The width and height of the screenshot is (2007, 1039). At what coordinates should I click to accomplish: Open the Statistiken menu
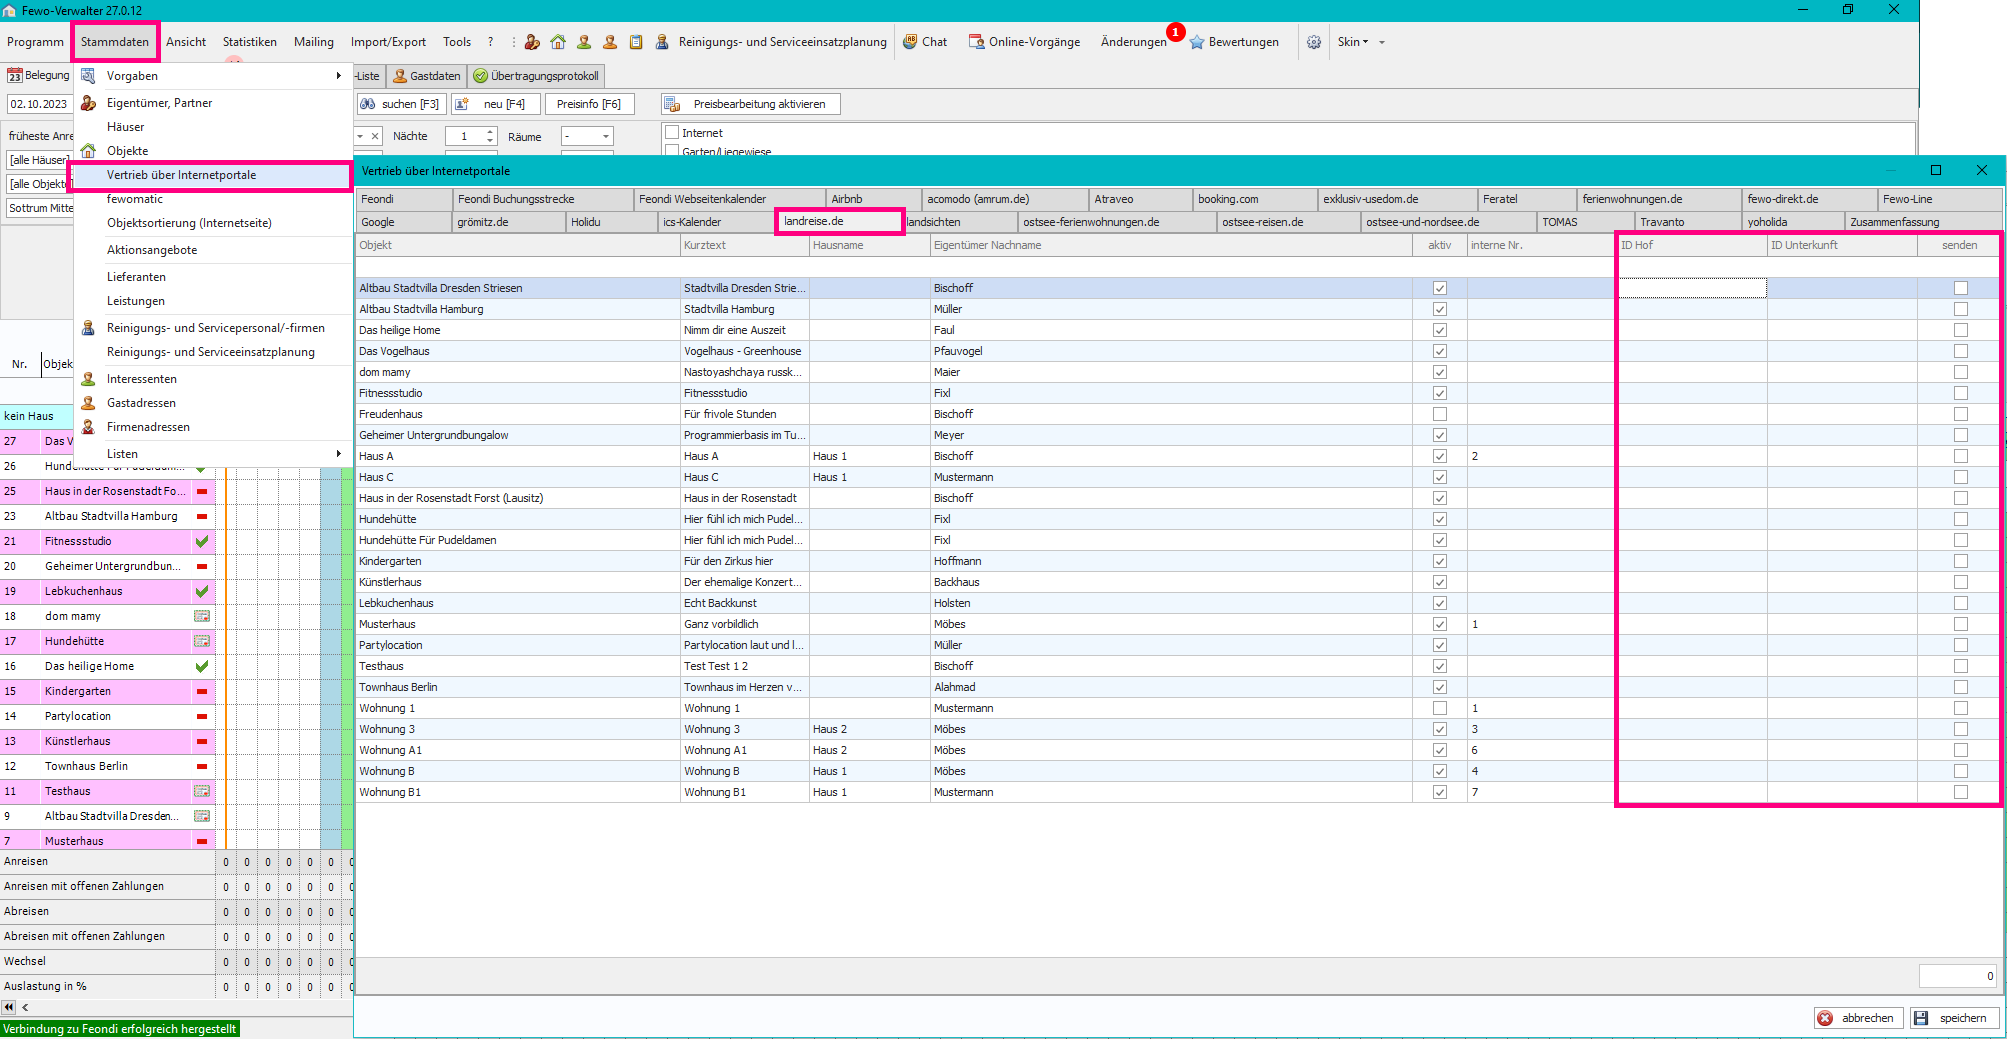tap(250, 42)
